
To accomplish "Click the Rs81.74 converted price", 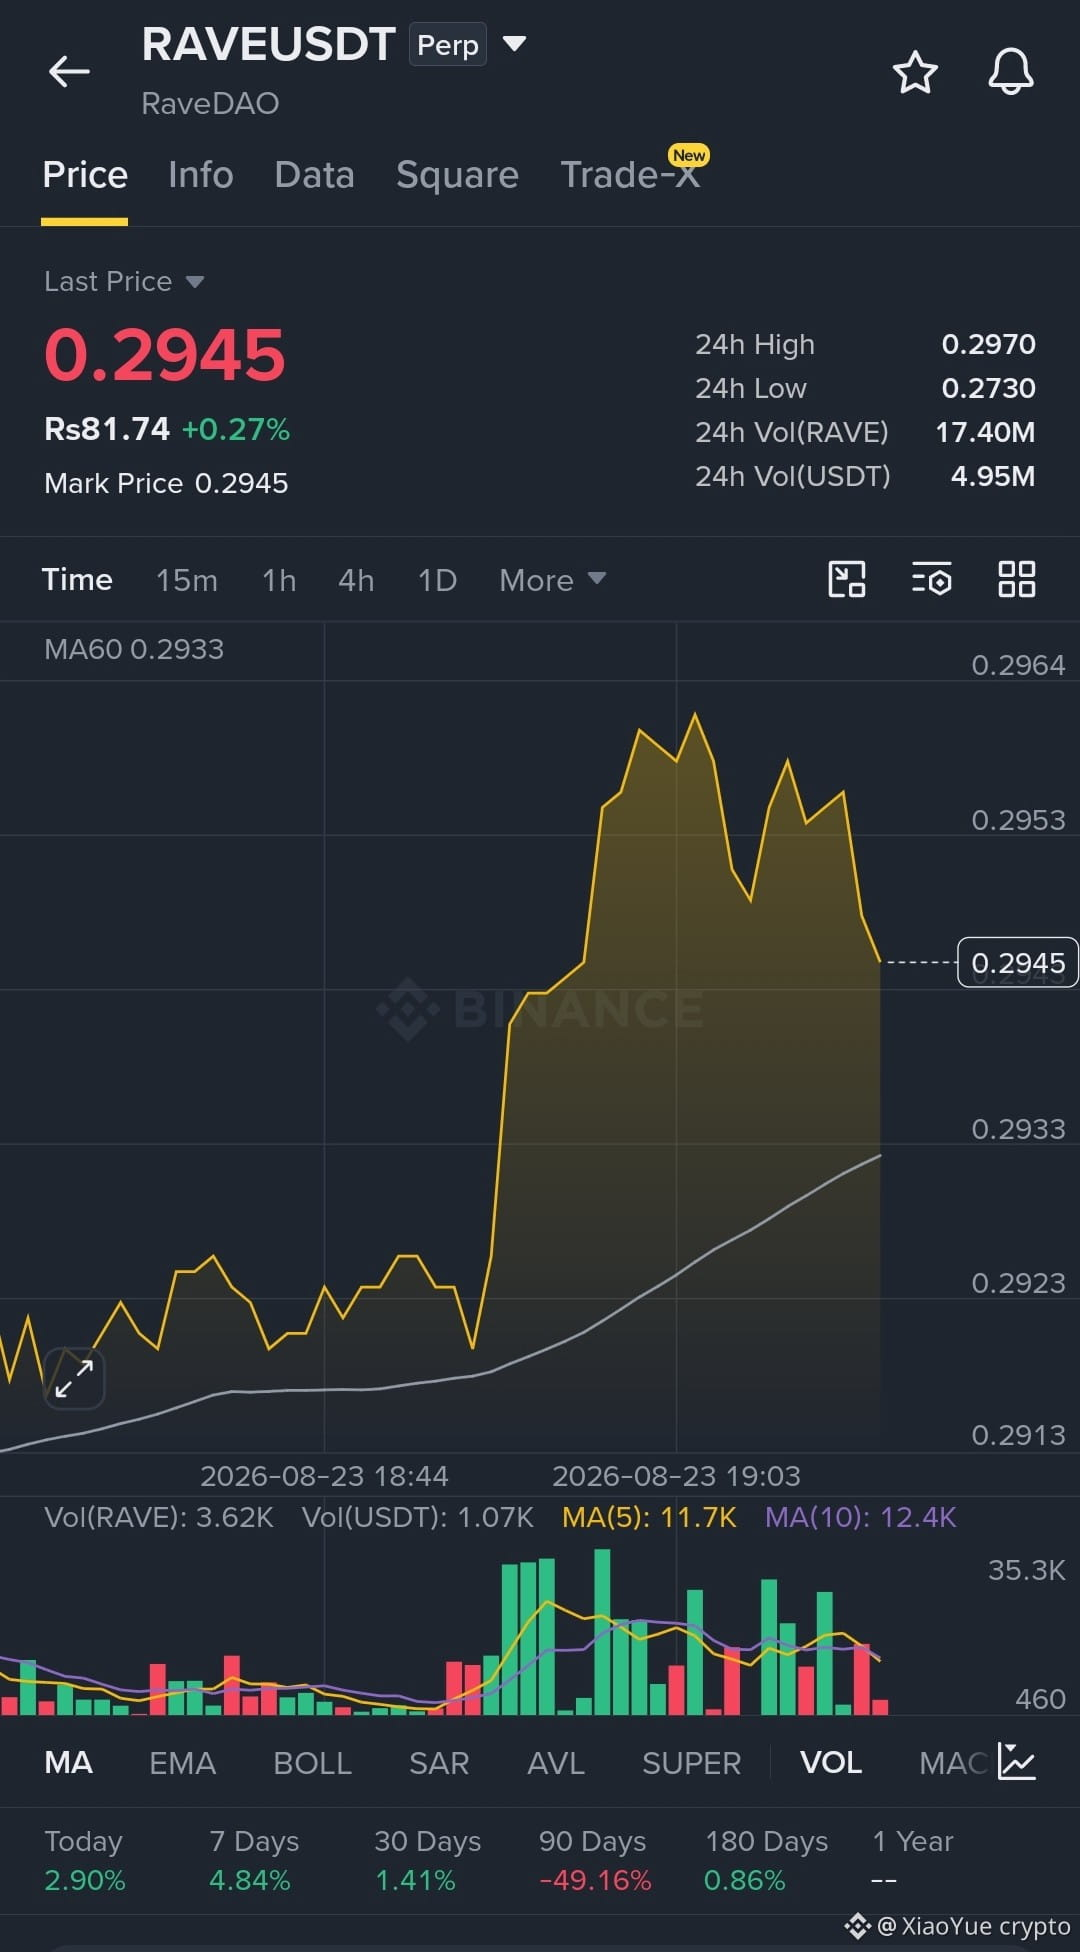I will (107, 429).
